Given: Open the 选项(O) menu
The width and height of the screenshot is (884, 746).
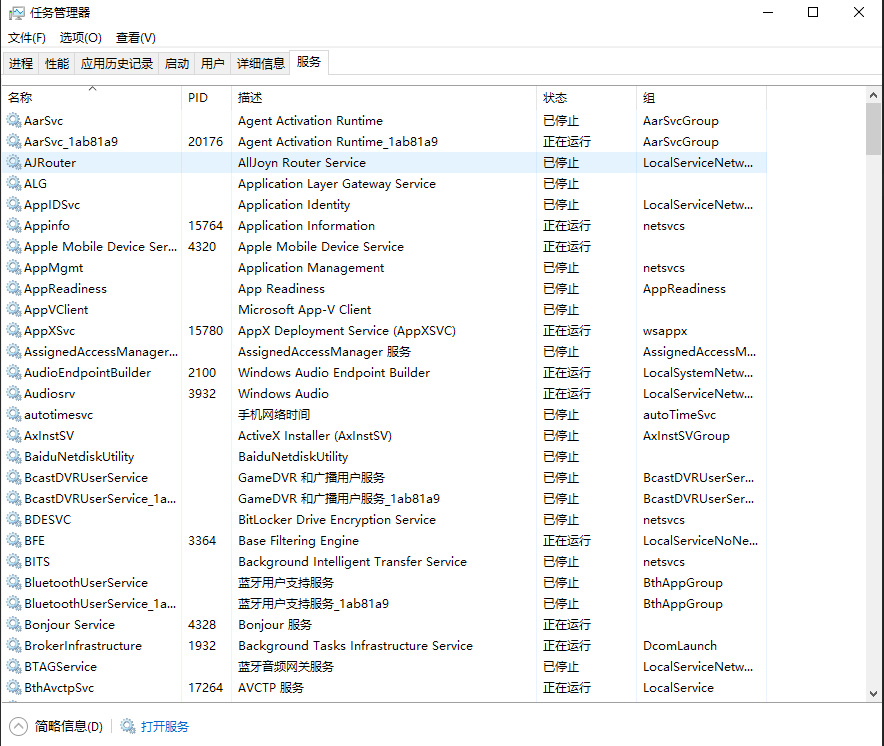Looking at the screenshot, I should click(x=80, y=38).
